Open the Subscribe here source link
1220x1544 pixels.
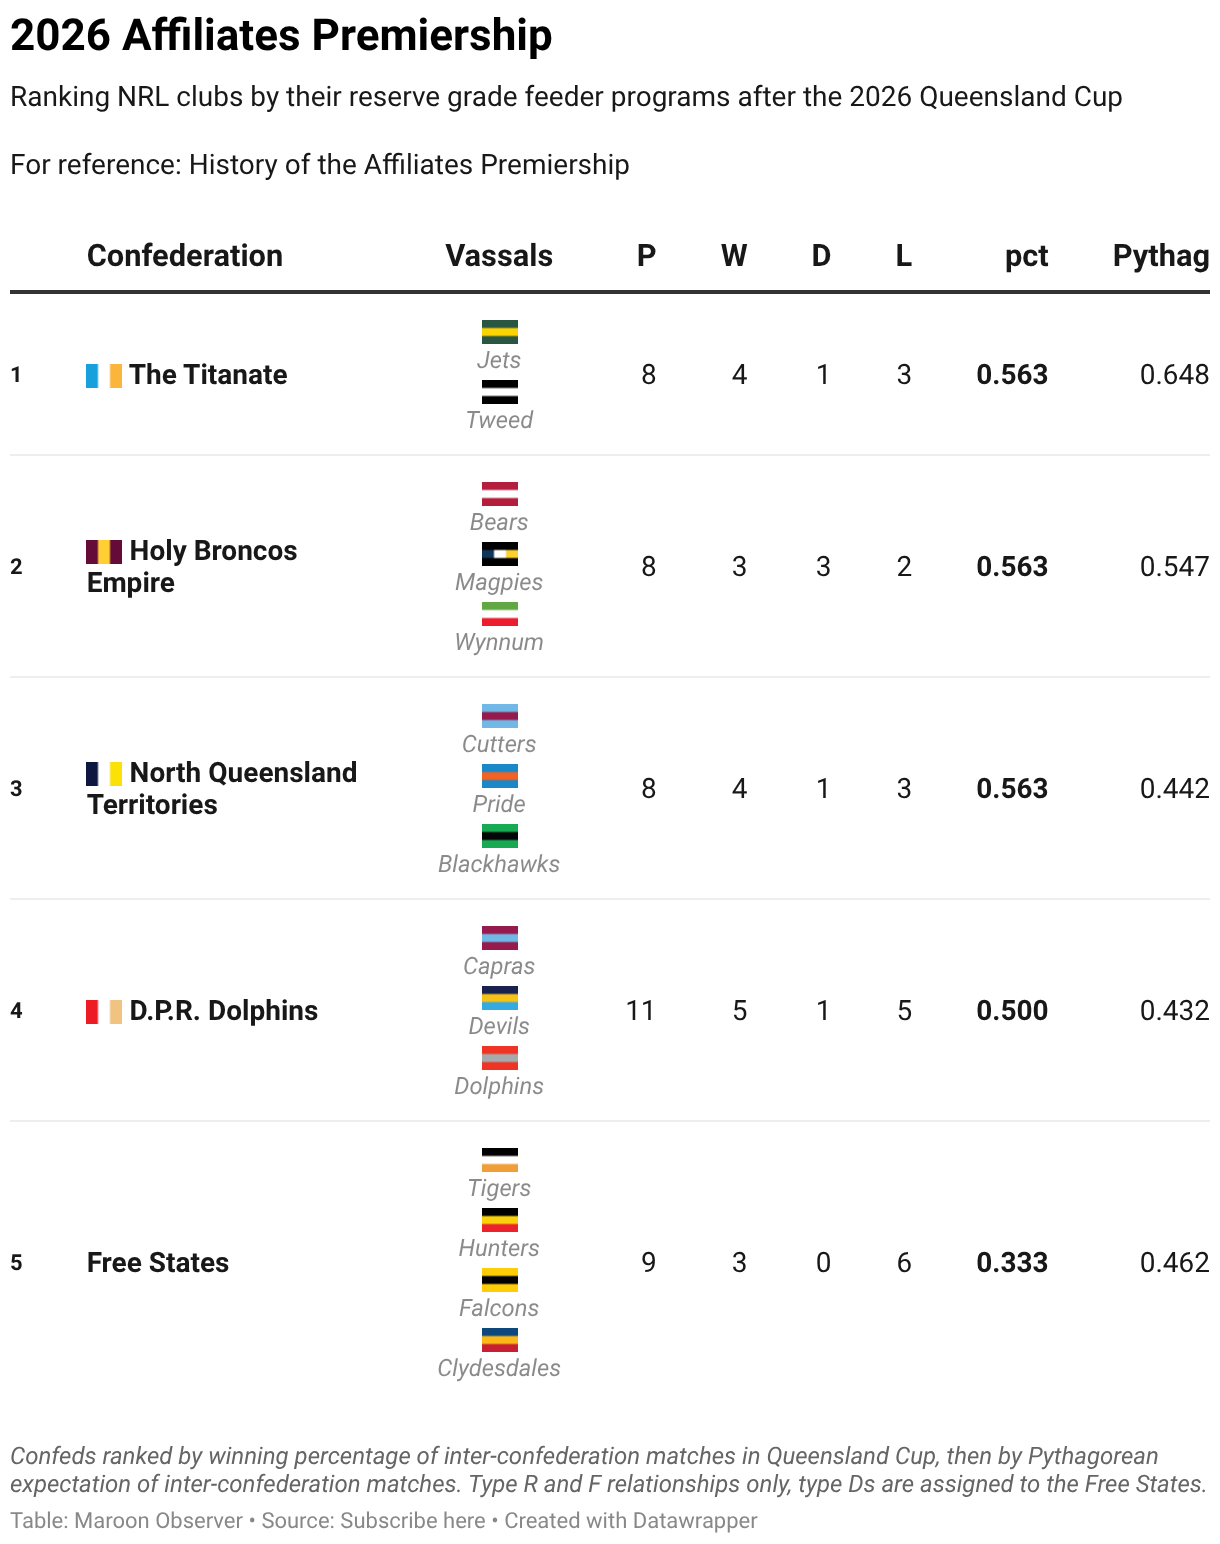412,1520
